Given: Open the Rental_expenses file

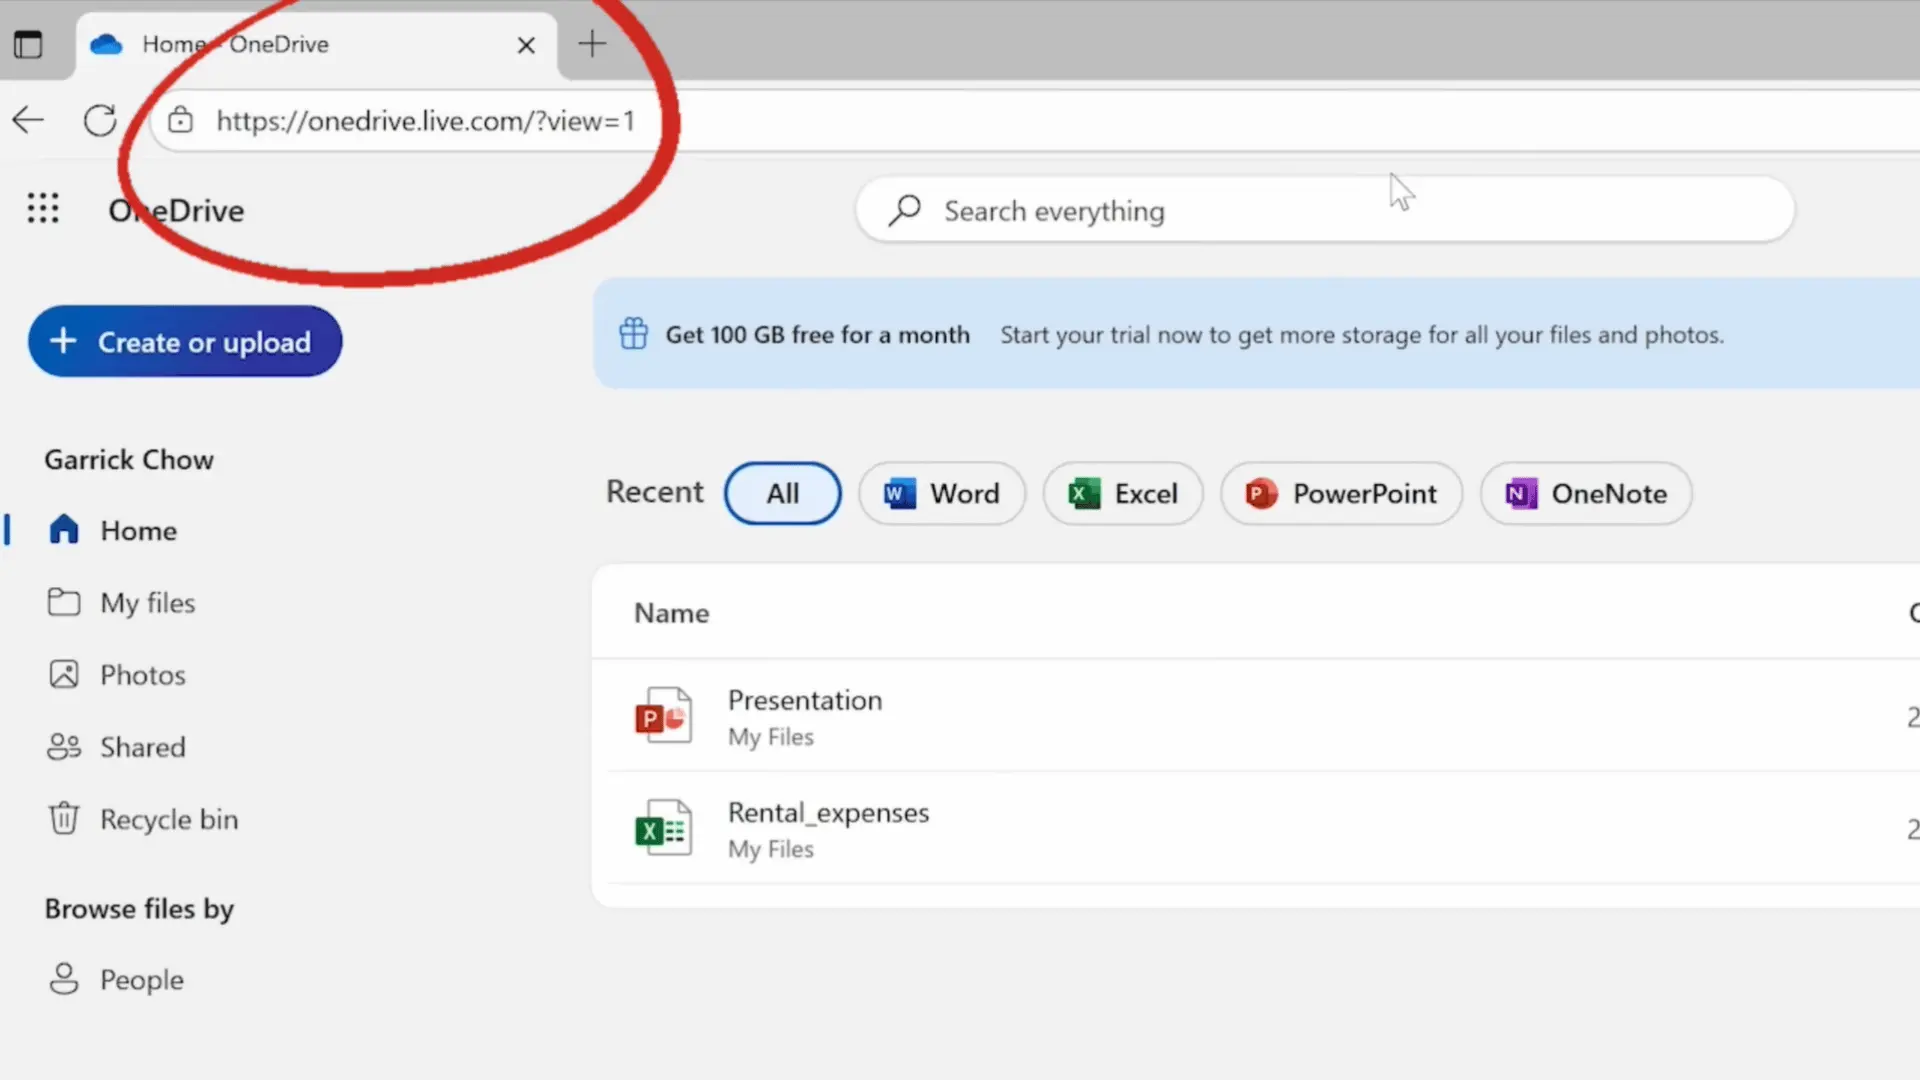Looking at the screenshot, I should (x=828, y=812).
